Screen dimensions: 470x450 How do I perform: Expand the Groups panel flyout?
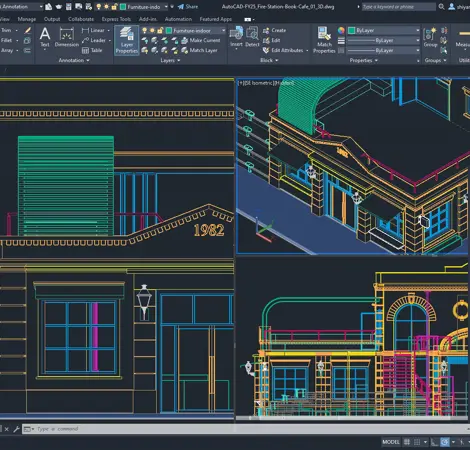435,60
